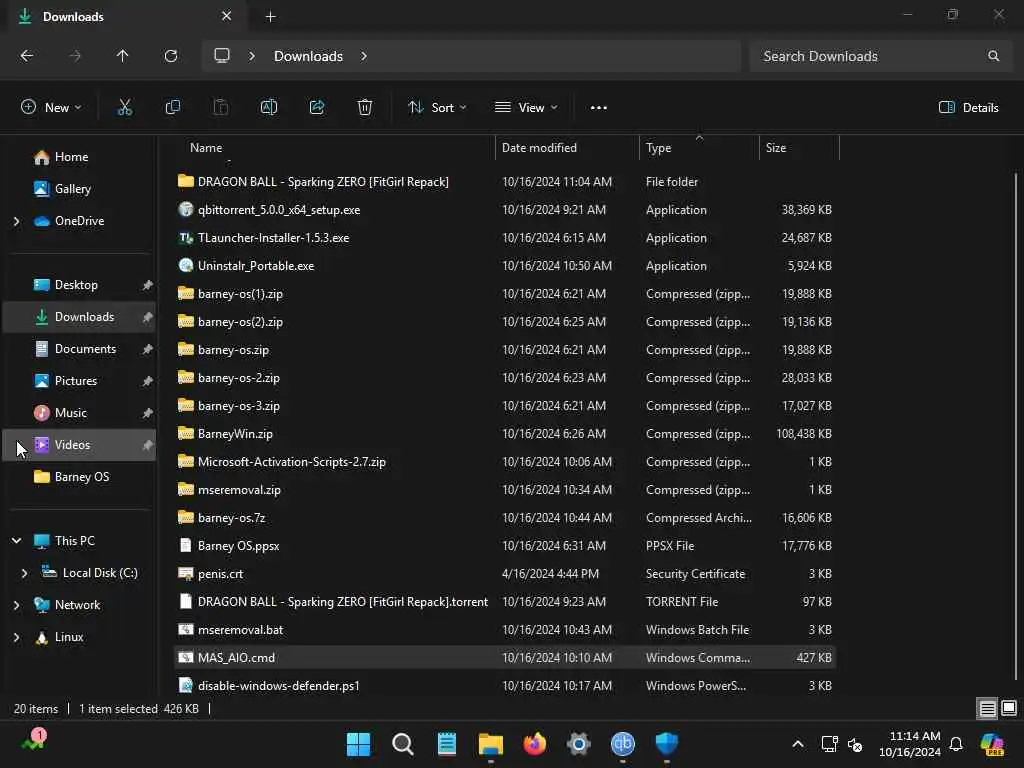Open Pictures in the sidebar
The width and height of the screenshot is (1024, 768).
80,381
